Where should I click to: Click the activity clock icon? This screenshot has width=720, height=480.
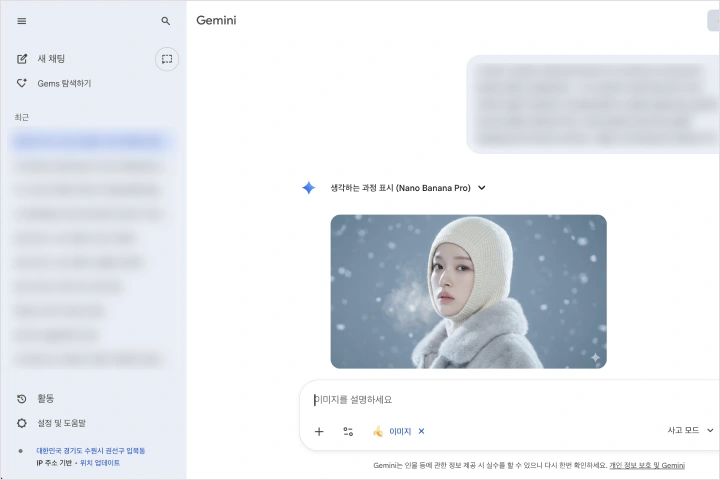click(22, 399)
